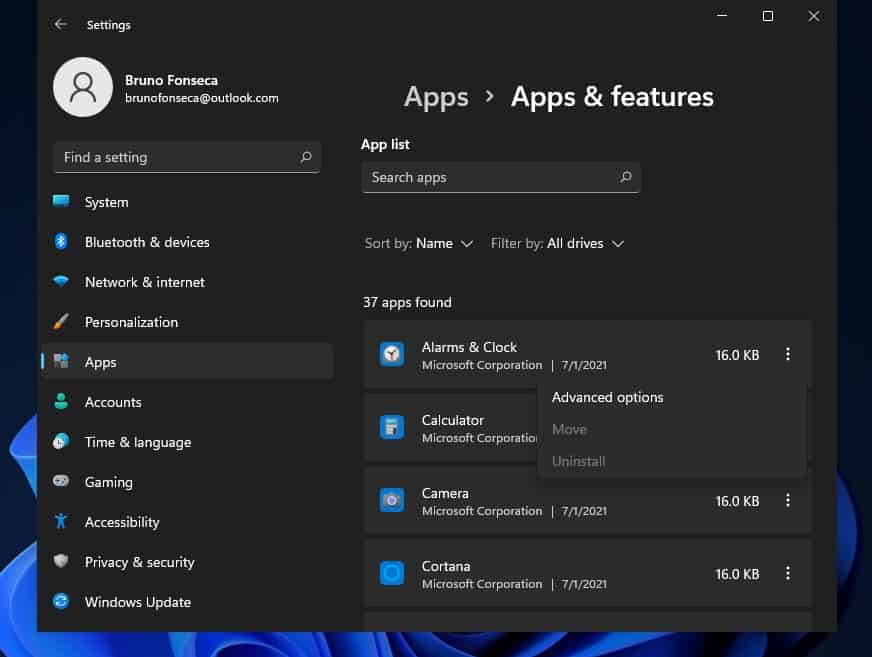872x657 pixels.
Task: Select Uninstall in the context menu
Action: [x=578, y=461]
